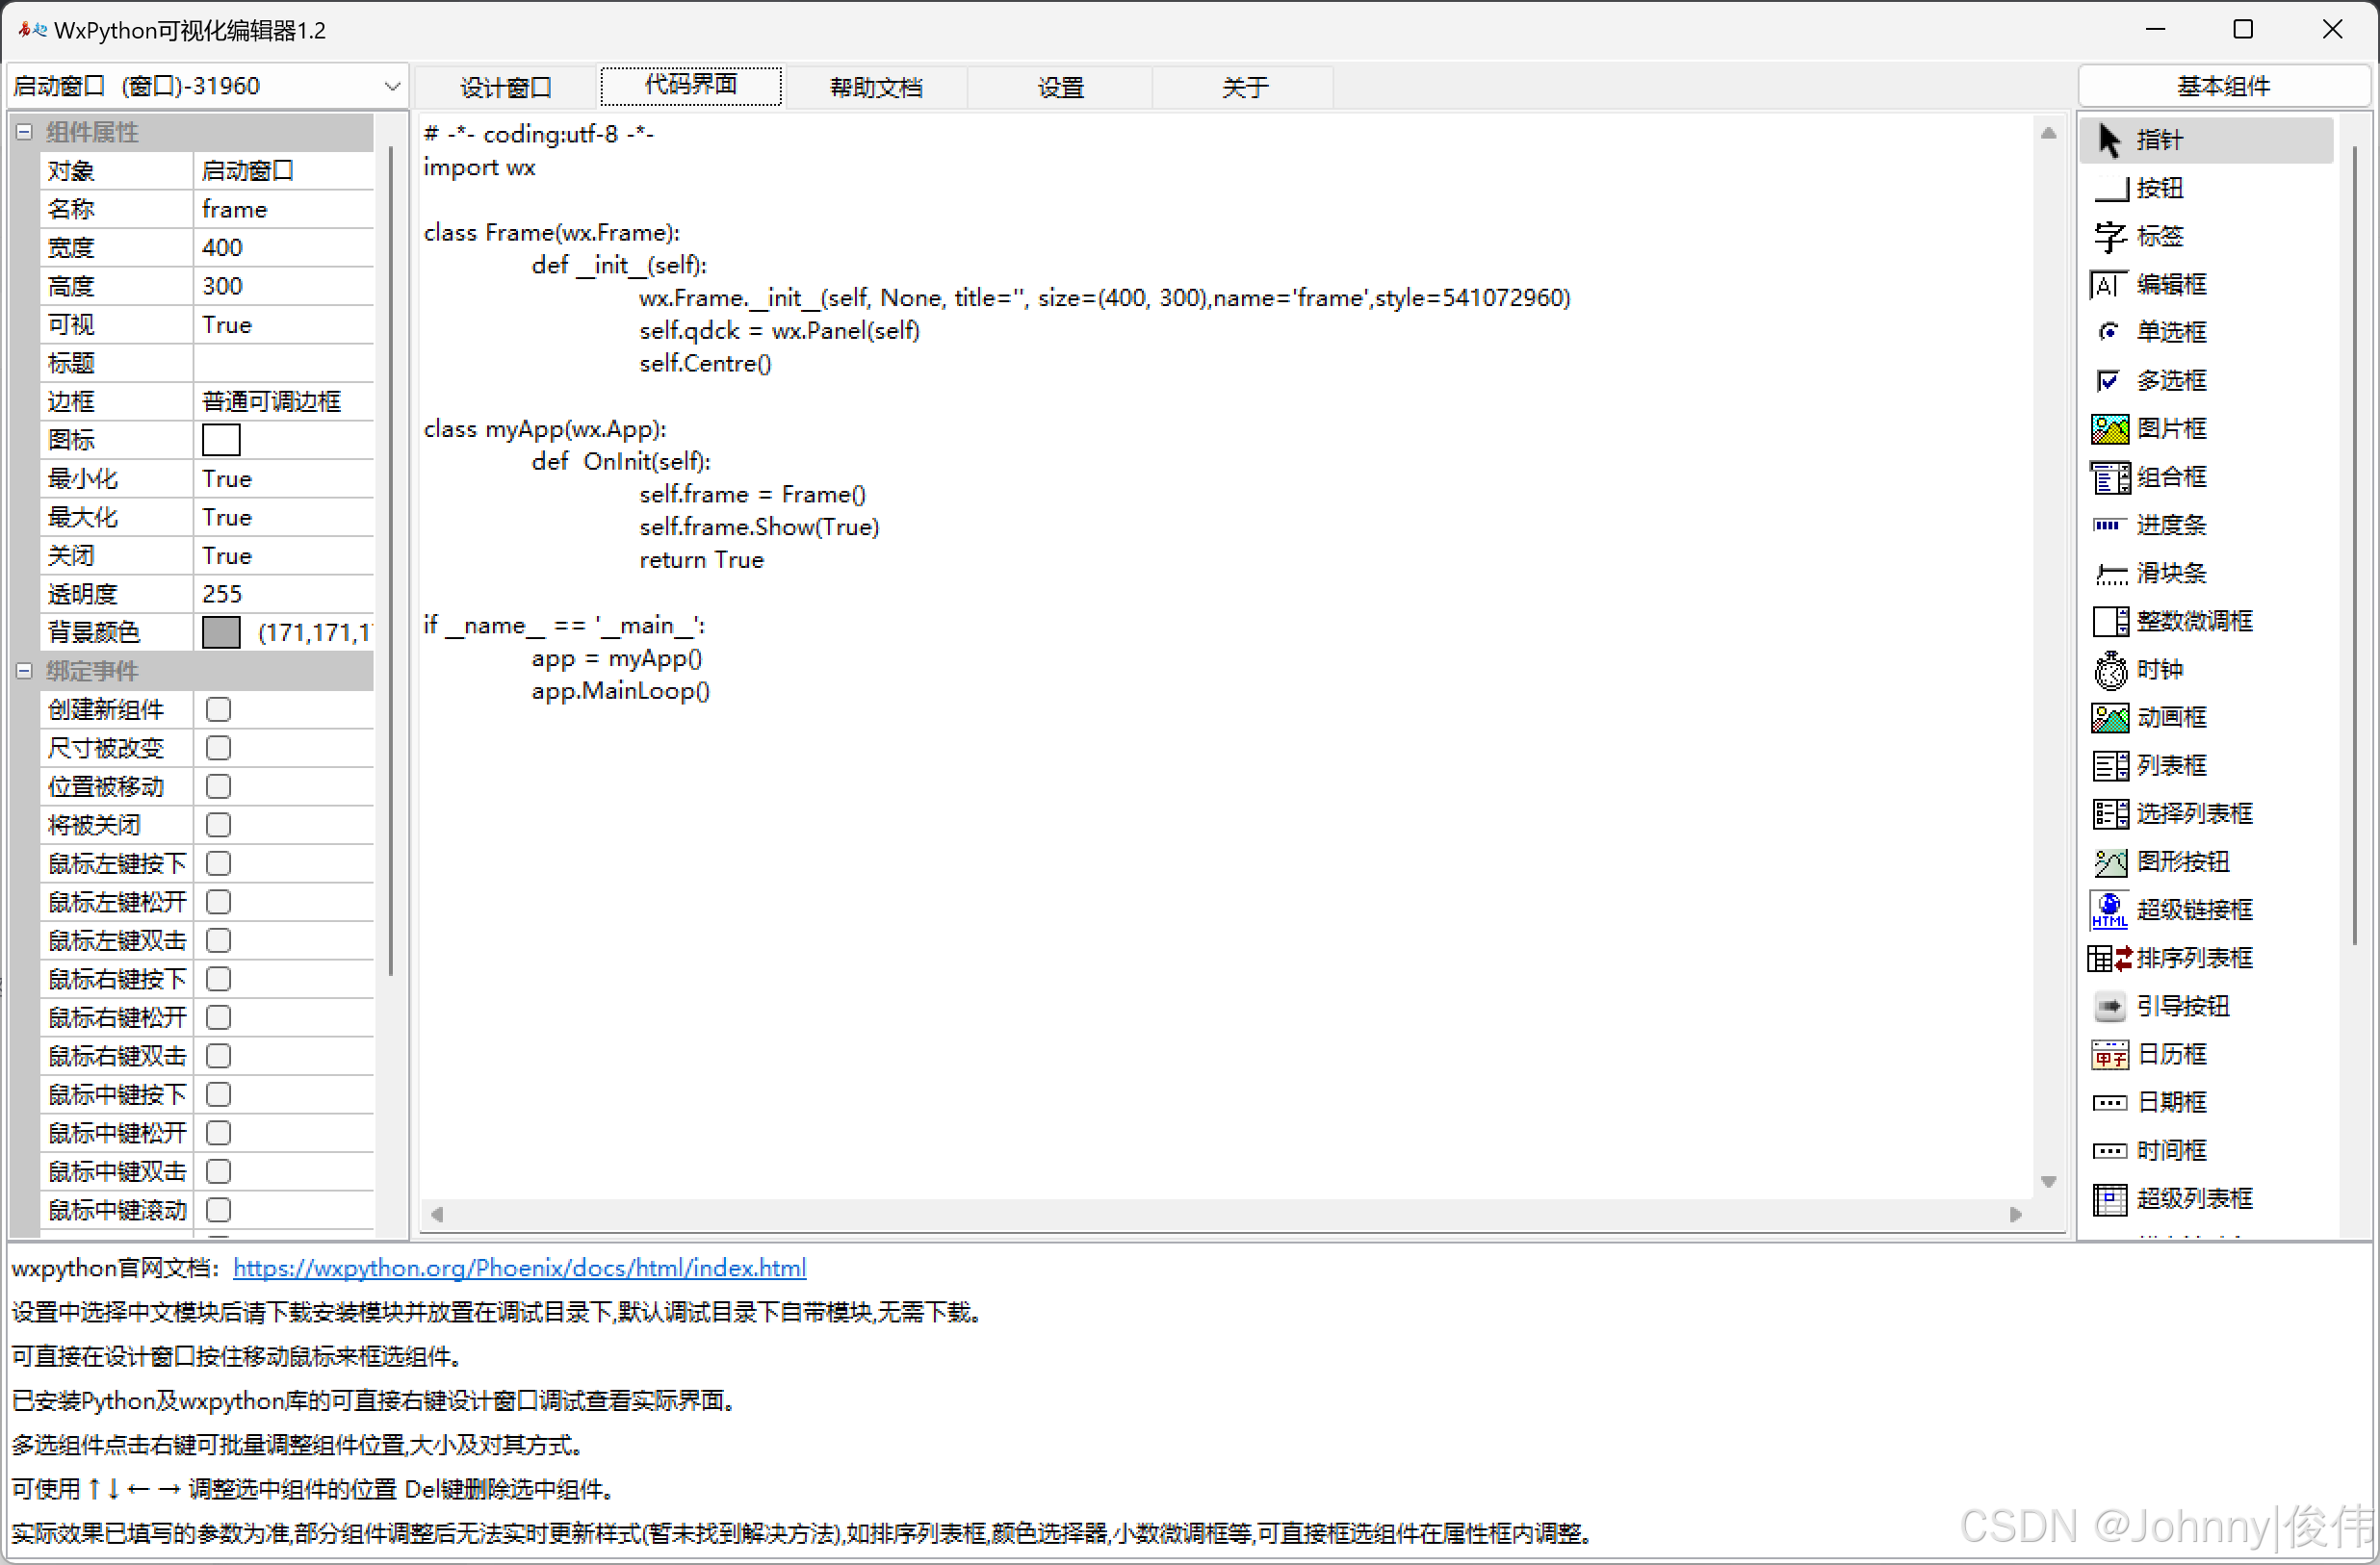Click the 背景颜色 gray color swatch
This screenshot has height=1565, width=2380.
(221, 632)
